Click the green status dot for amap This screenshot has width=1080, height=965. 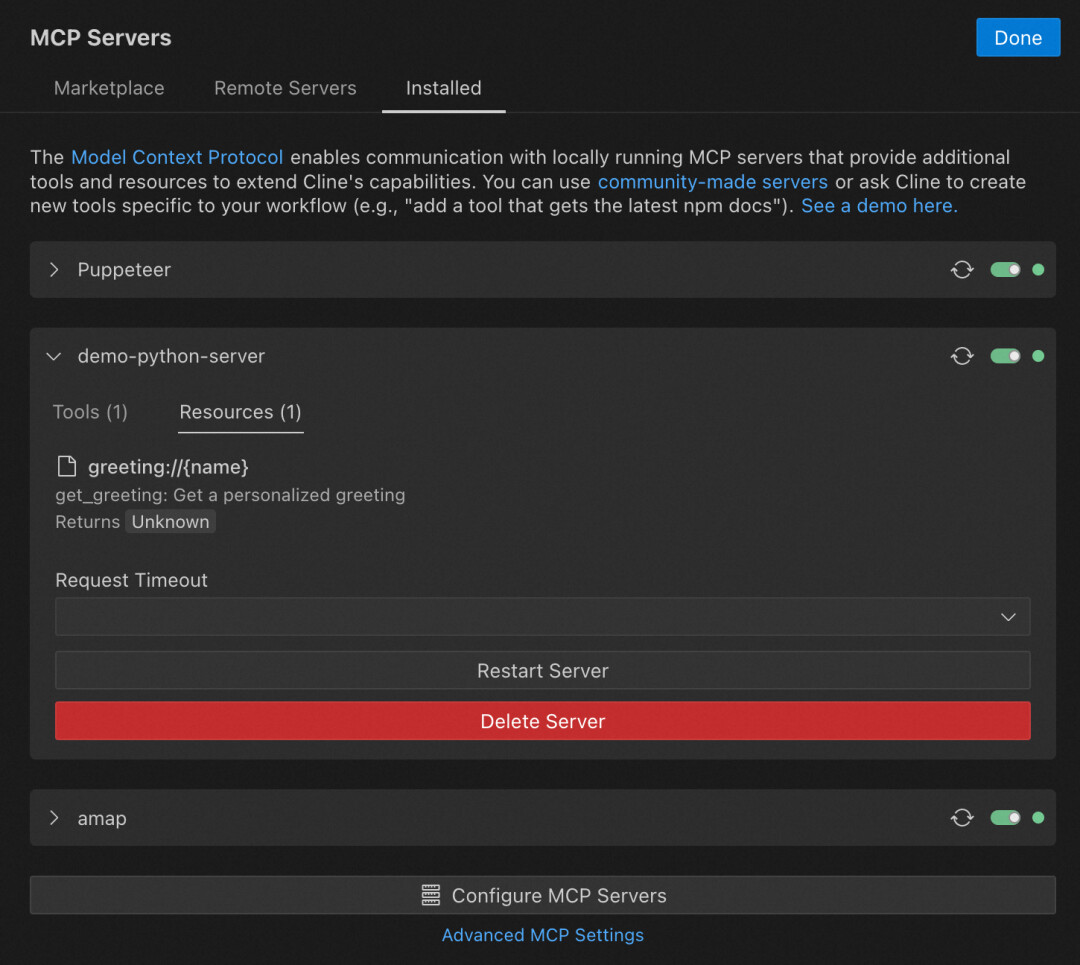tap(1038, 818)
